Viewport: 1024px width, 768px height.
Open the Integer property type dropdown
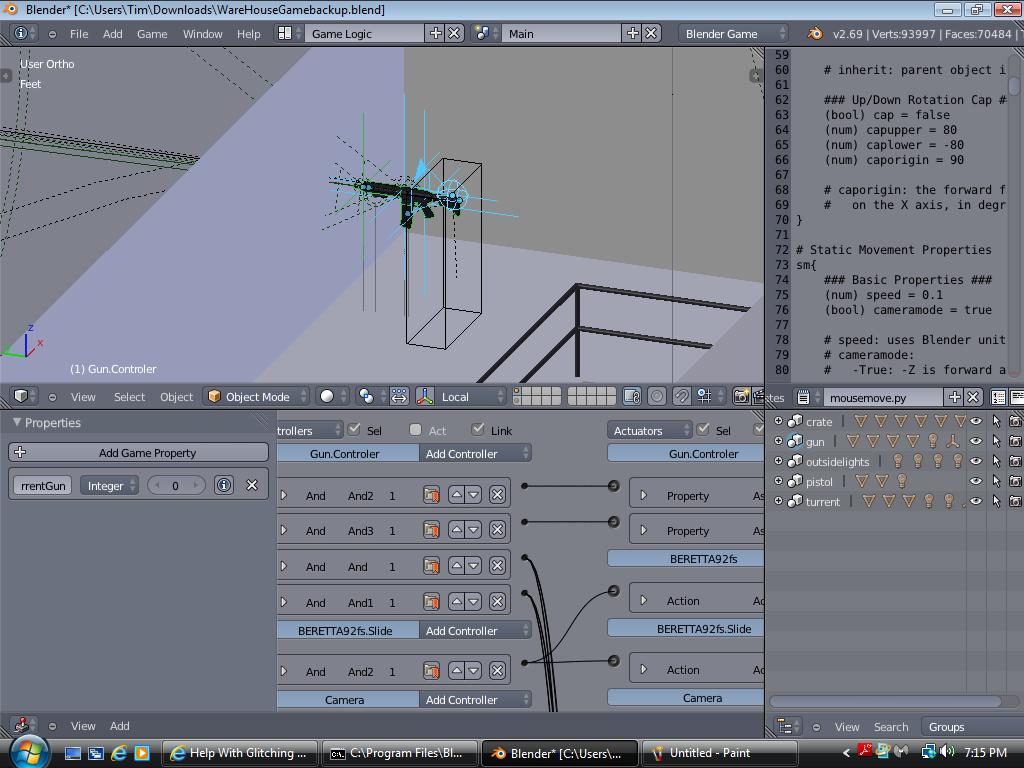click(108, 485)
